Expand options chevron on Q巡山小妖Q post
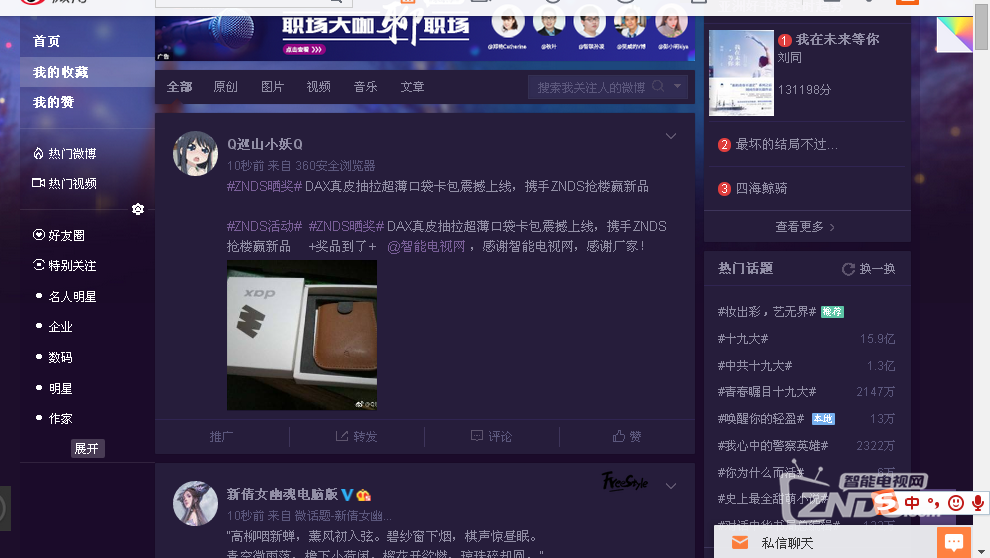The width and height of the screenshot is (990, 558). coord(671,137)
